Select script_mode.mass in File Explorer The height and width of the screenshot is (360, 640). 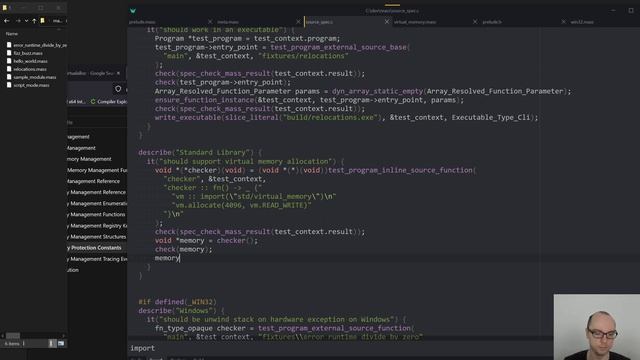click(x=28, y=85)
